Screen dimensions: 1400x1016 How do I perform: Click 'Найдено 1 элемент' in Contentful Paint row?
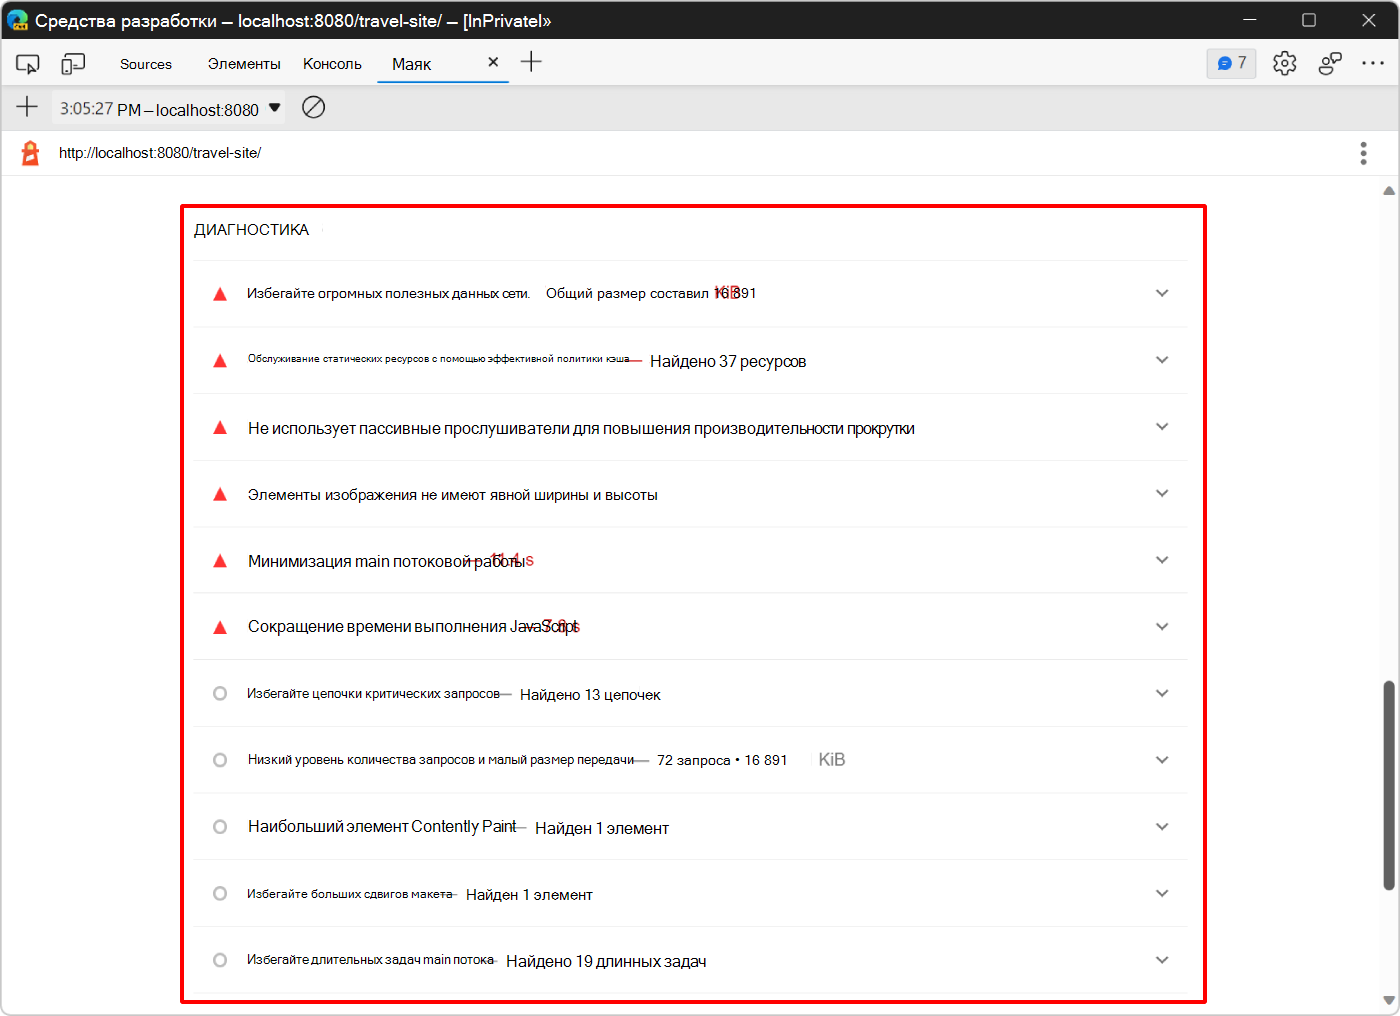click(602, 828)
